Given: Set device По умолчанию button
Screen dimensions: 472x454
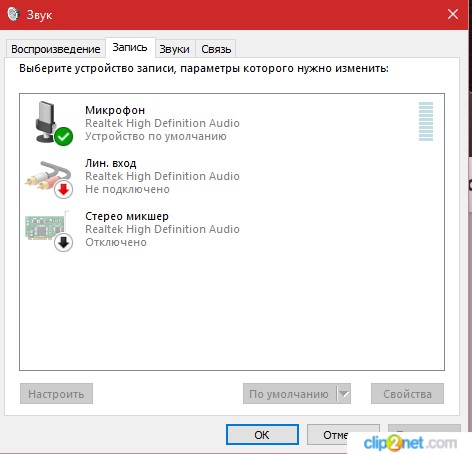Looking at the screenshot, I should [x=289, y=394].
